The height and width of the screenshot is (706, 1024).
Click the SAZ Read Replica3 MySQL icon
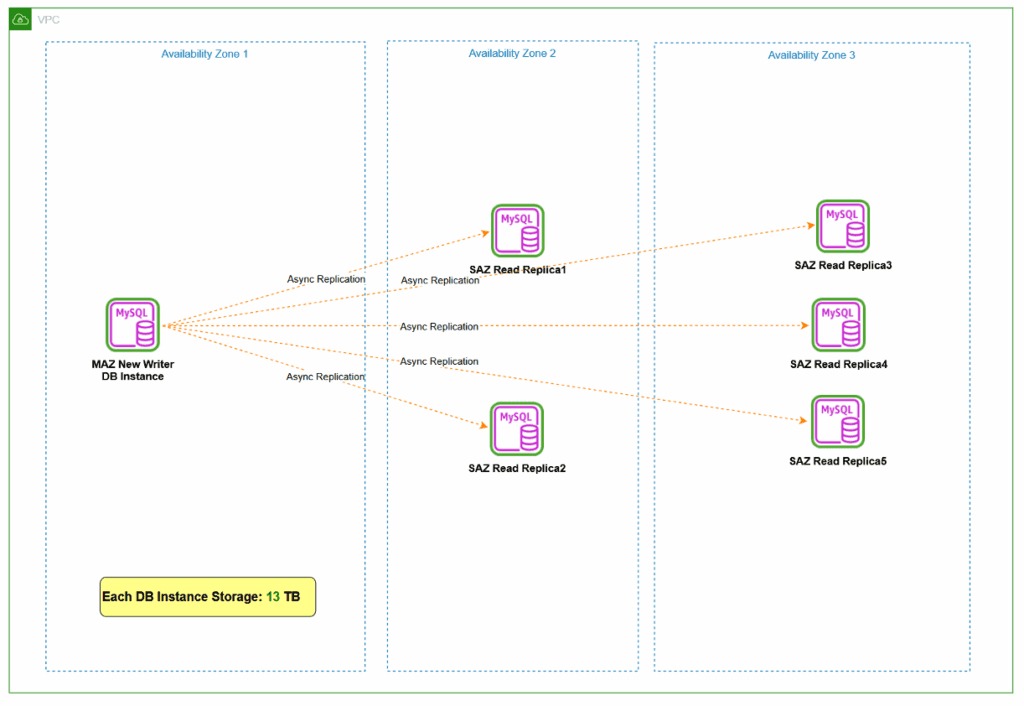point(842,226)
